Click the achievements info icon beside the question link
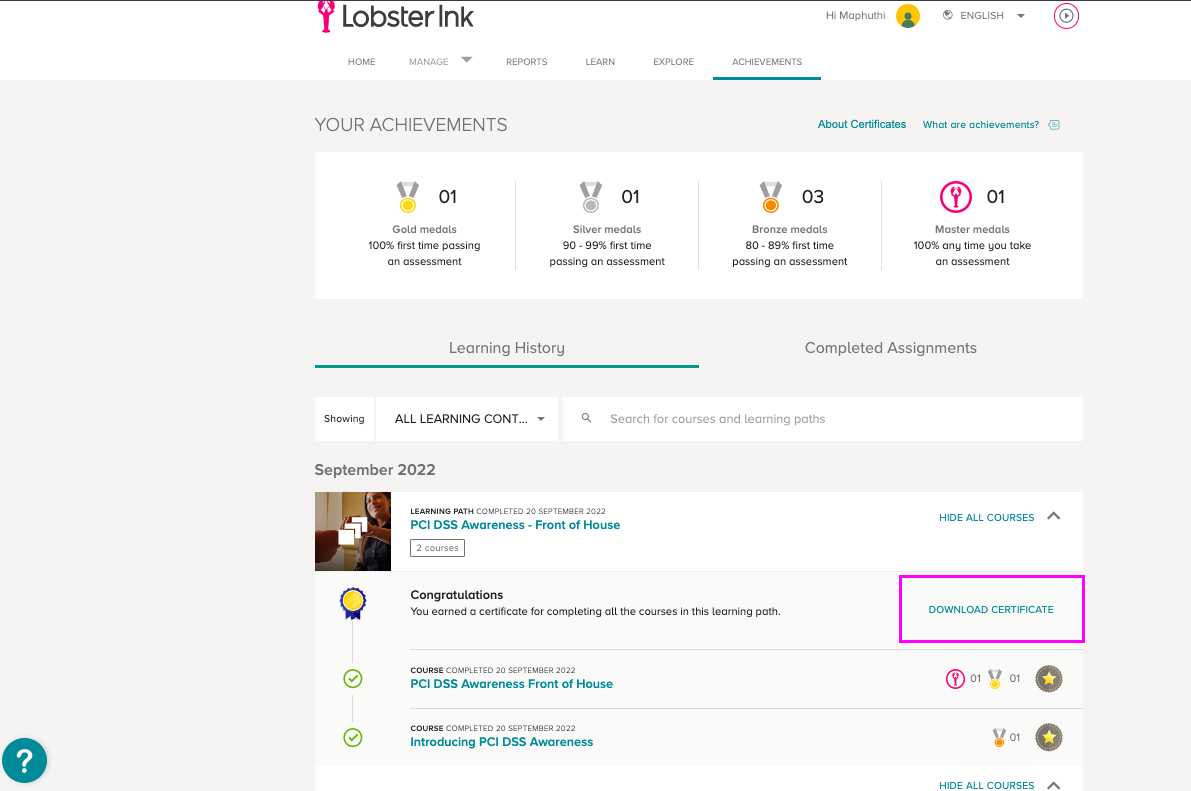Viewport: 1191px width, 791px height. 1054,125
